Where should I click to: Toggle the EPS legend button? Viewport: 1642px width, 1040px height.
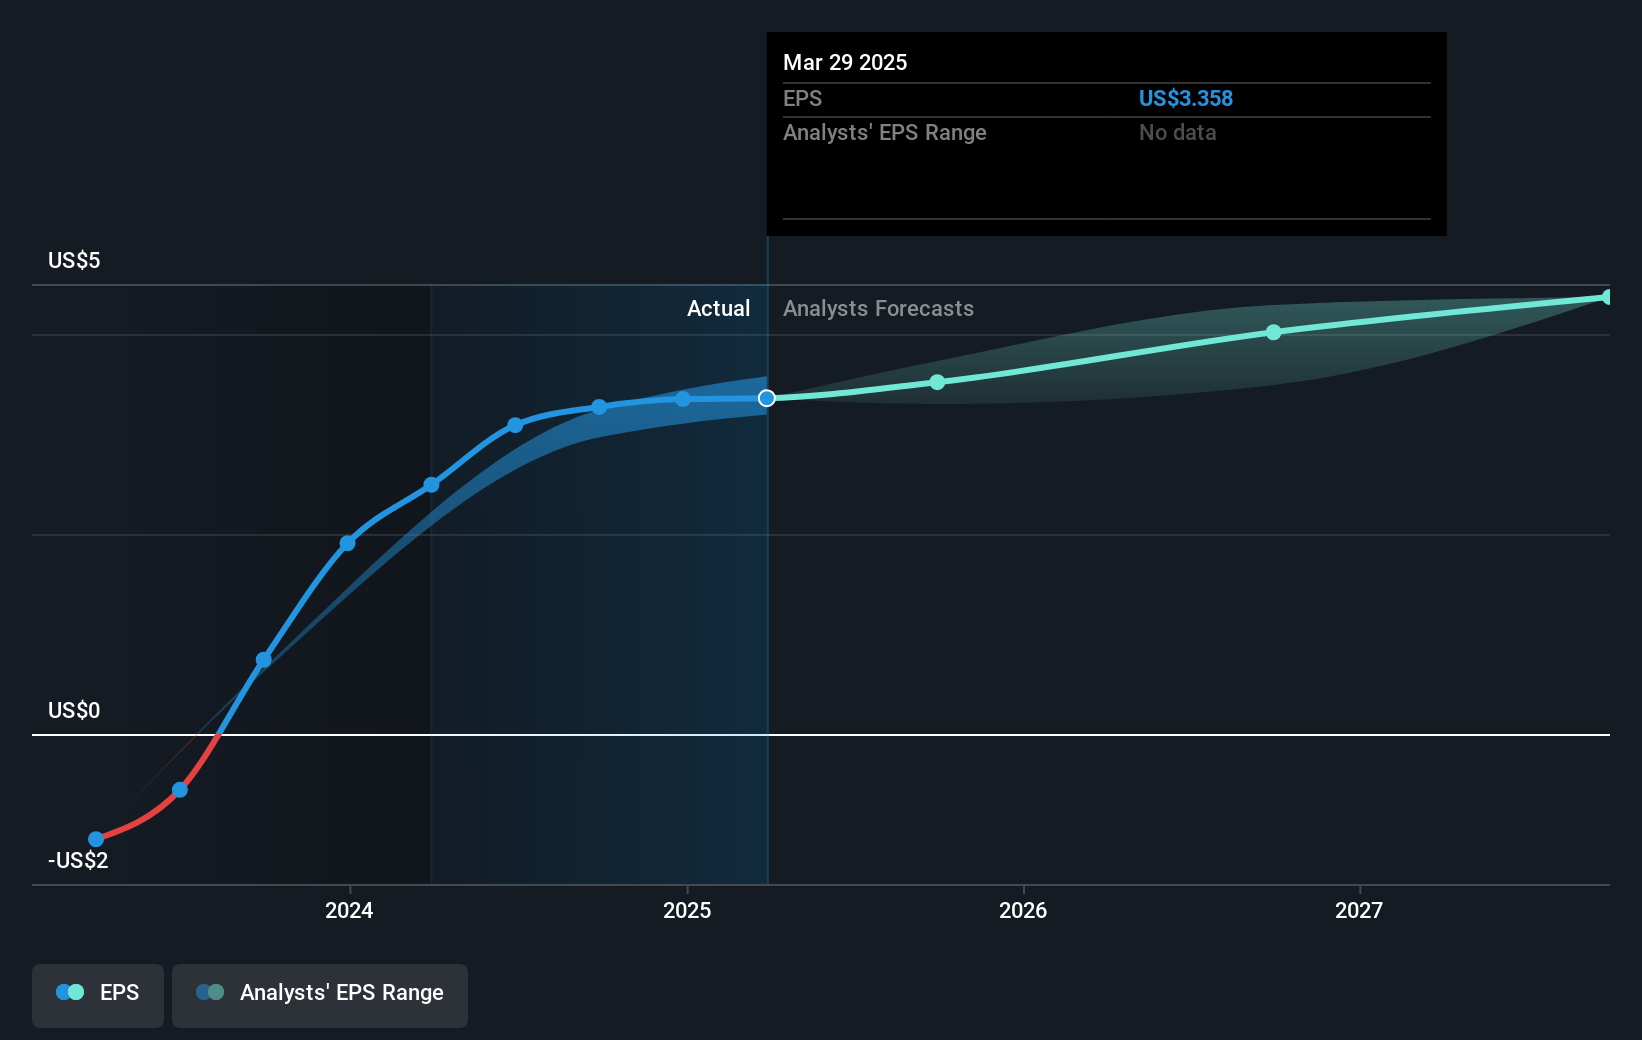click(x=98, y=995)
